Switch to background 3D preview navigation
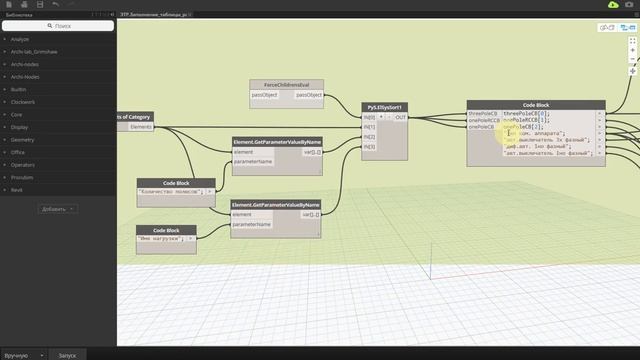The height and width of the screenshot is (360, 640). point(607,28)
